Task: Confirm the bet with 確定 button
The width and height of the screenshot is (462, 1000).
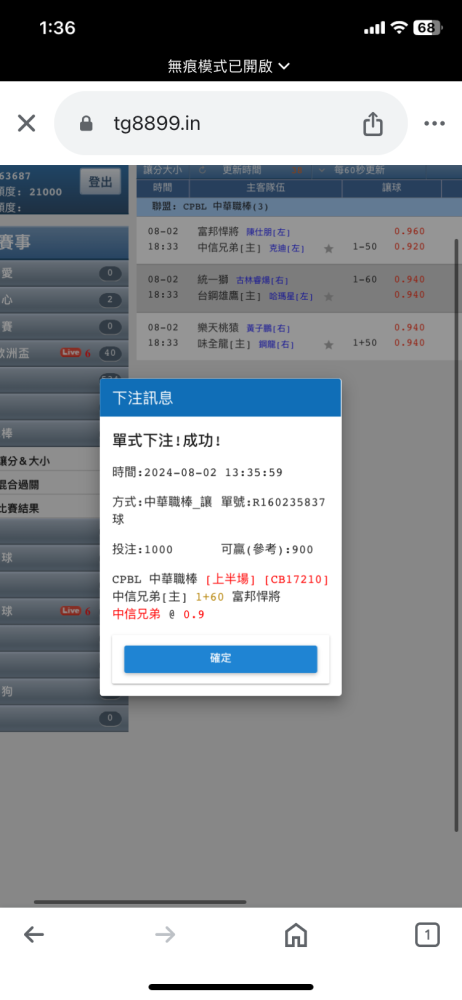Action: pos(221,659)
